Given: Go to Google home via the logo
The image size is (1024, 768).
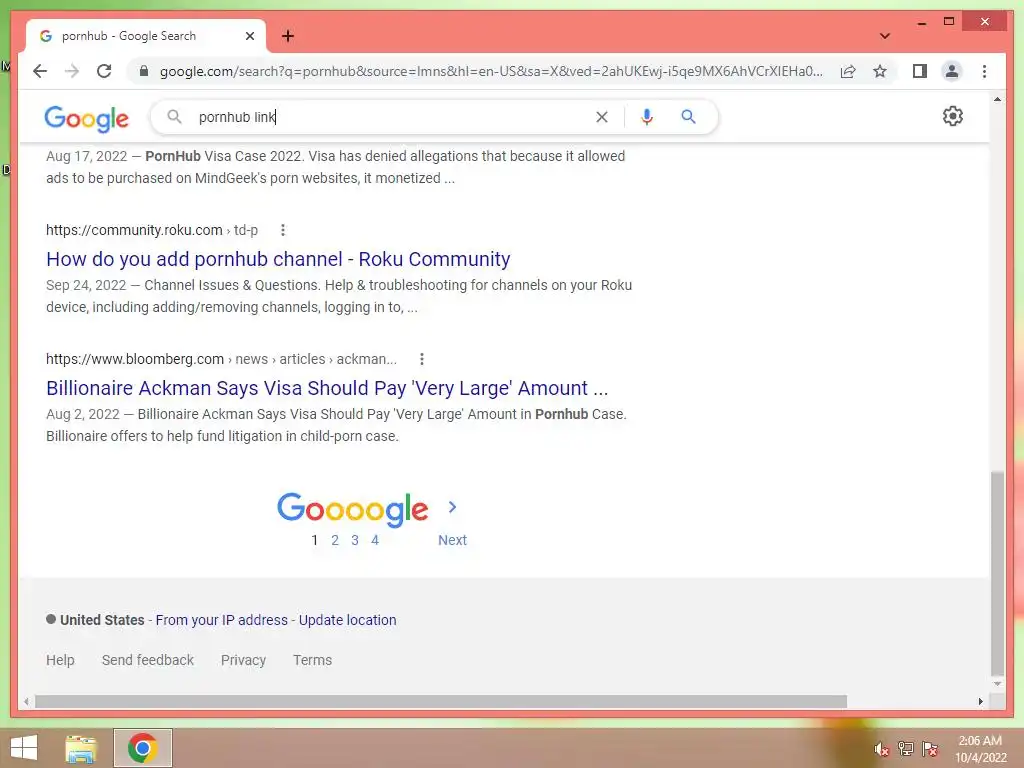Looking at the screenshot, I should (86, 118).
